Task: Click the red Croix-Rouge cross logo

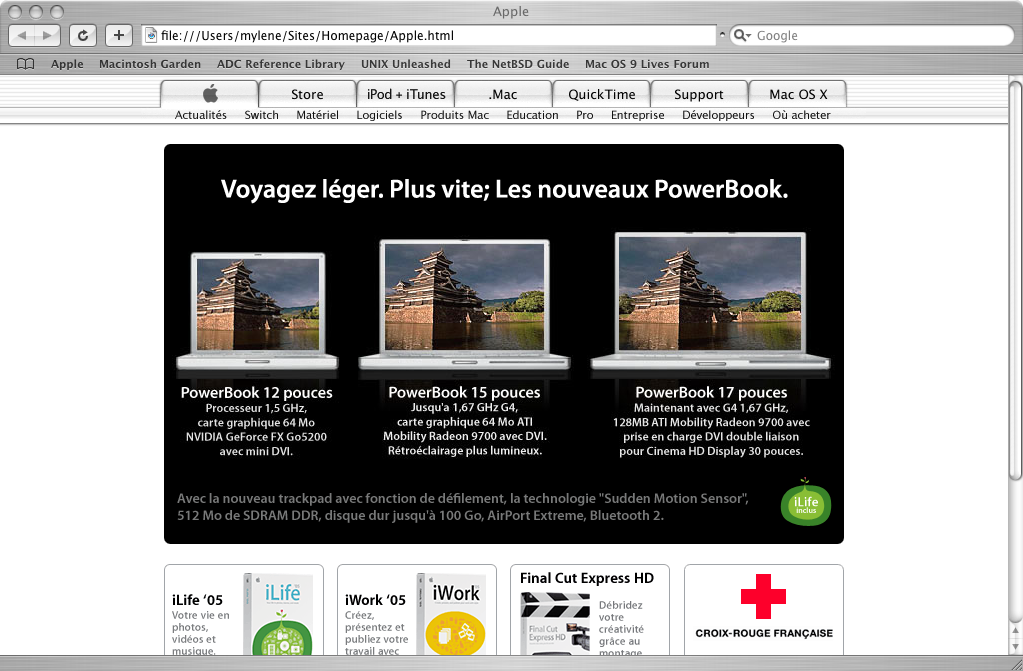Action: point(763,596)
